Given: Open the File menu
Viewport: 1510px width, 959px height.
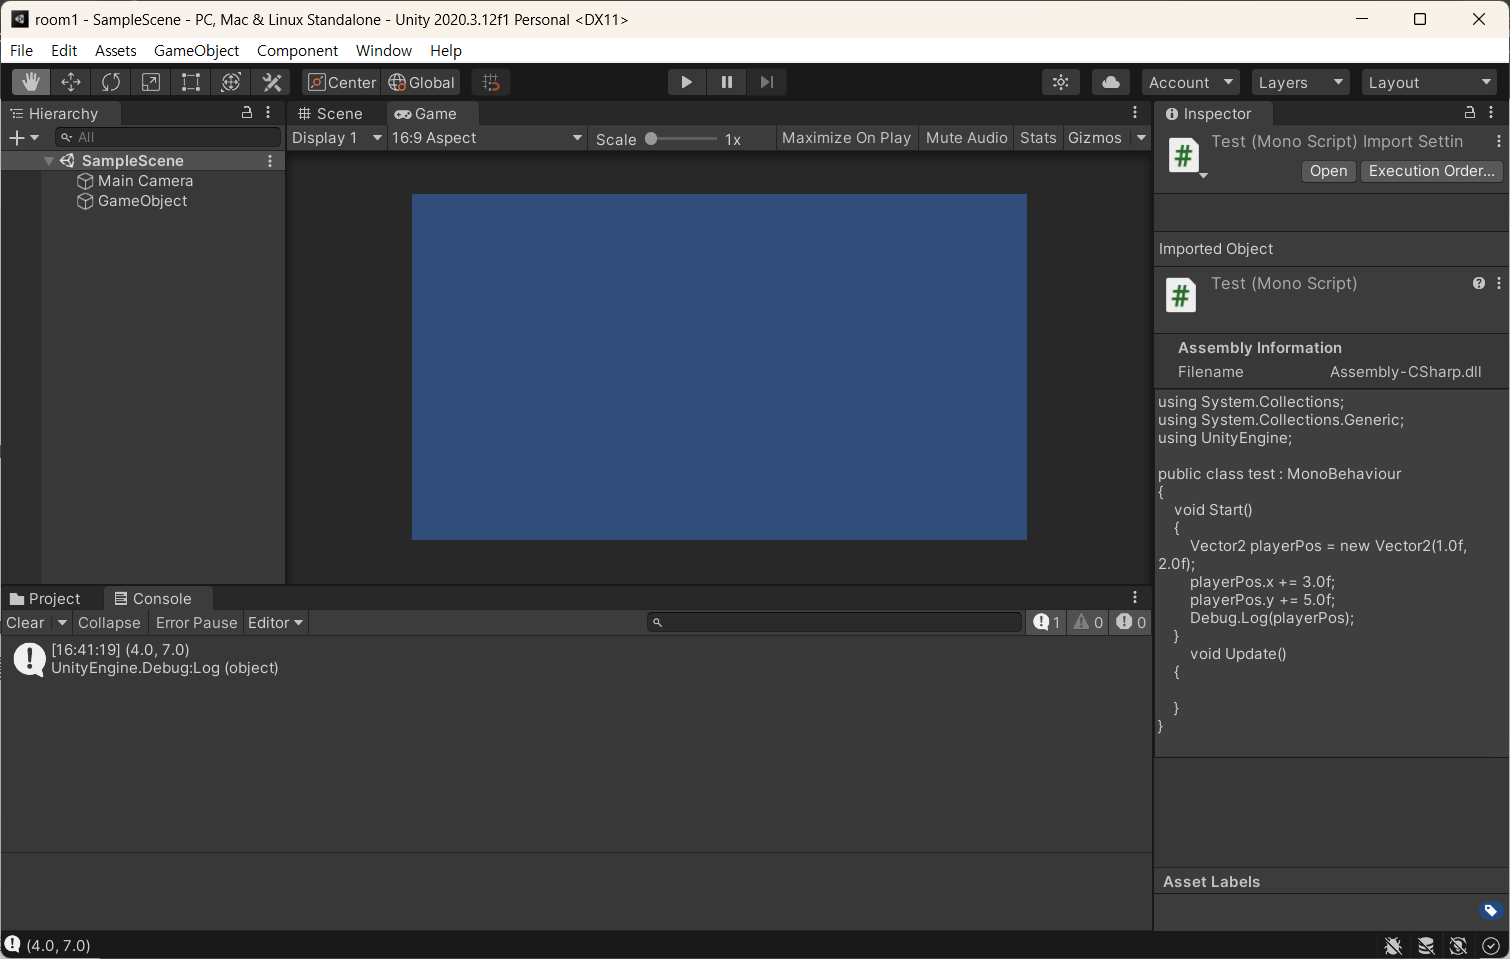Looking at the screenshot, I should [22, 51].
